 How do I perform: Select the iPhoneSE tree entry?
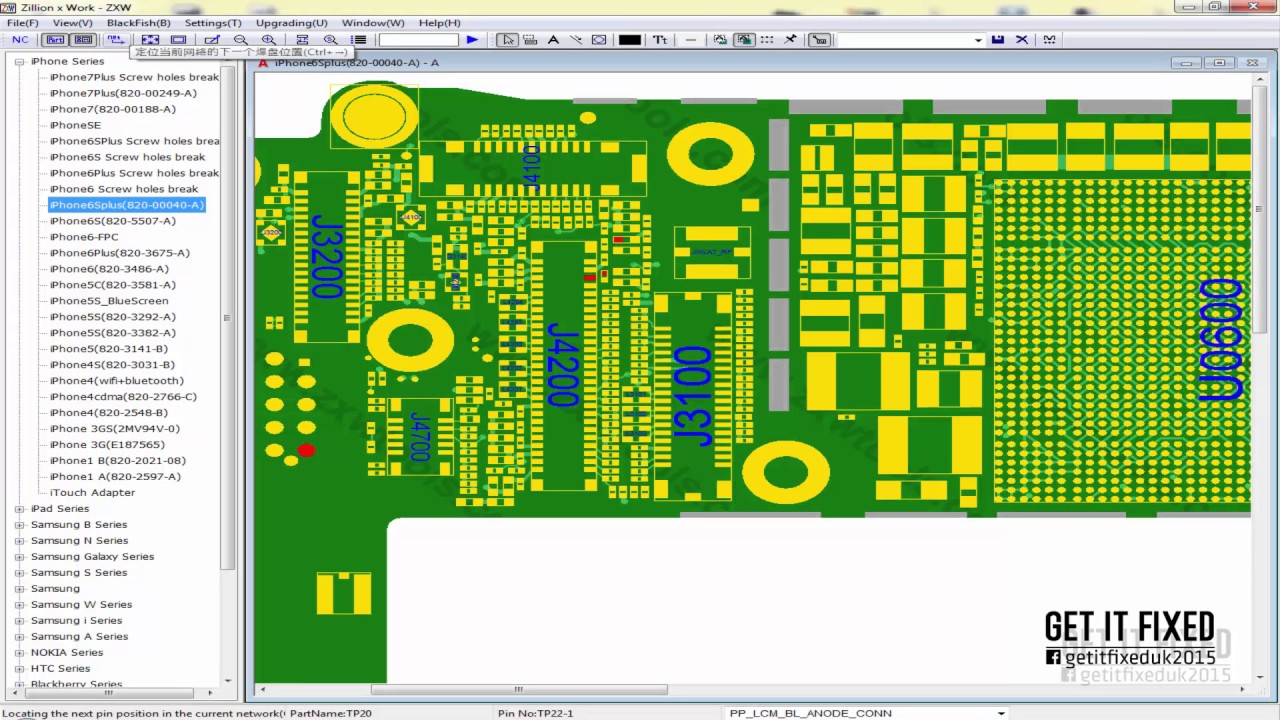[x=75, y=125]
